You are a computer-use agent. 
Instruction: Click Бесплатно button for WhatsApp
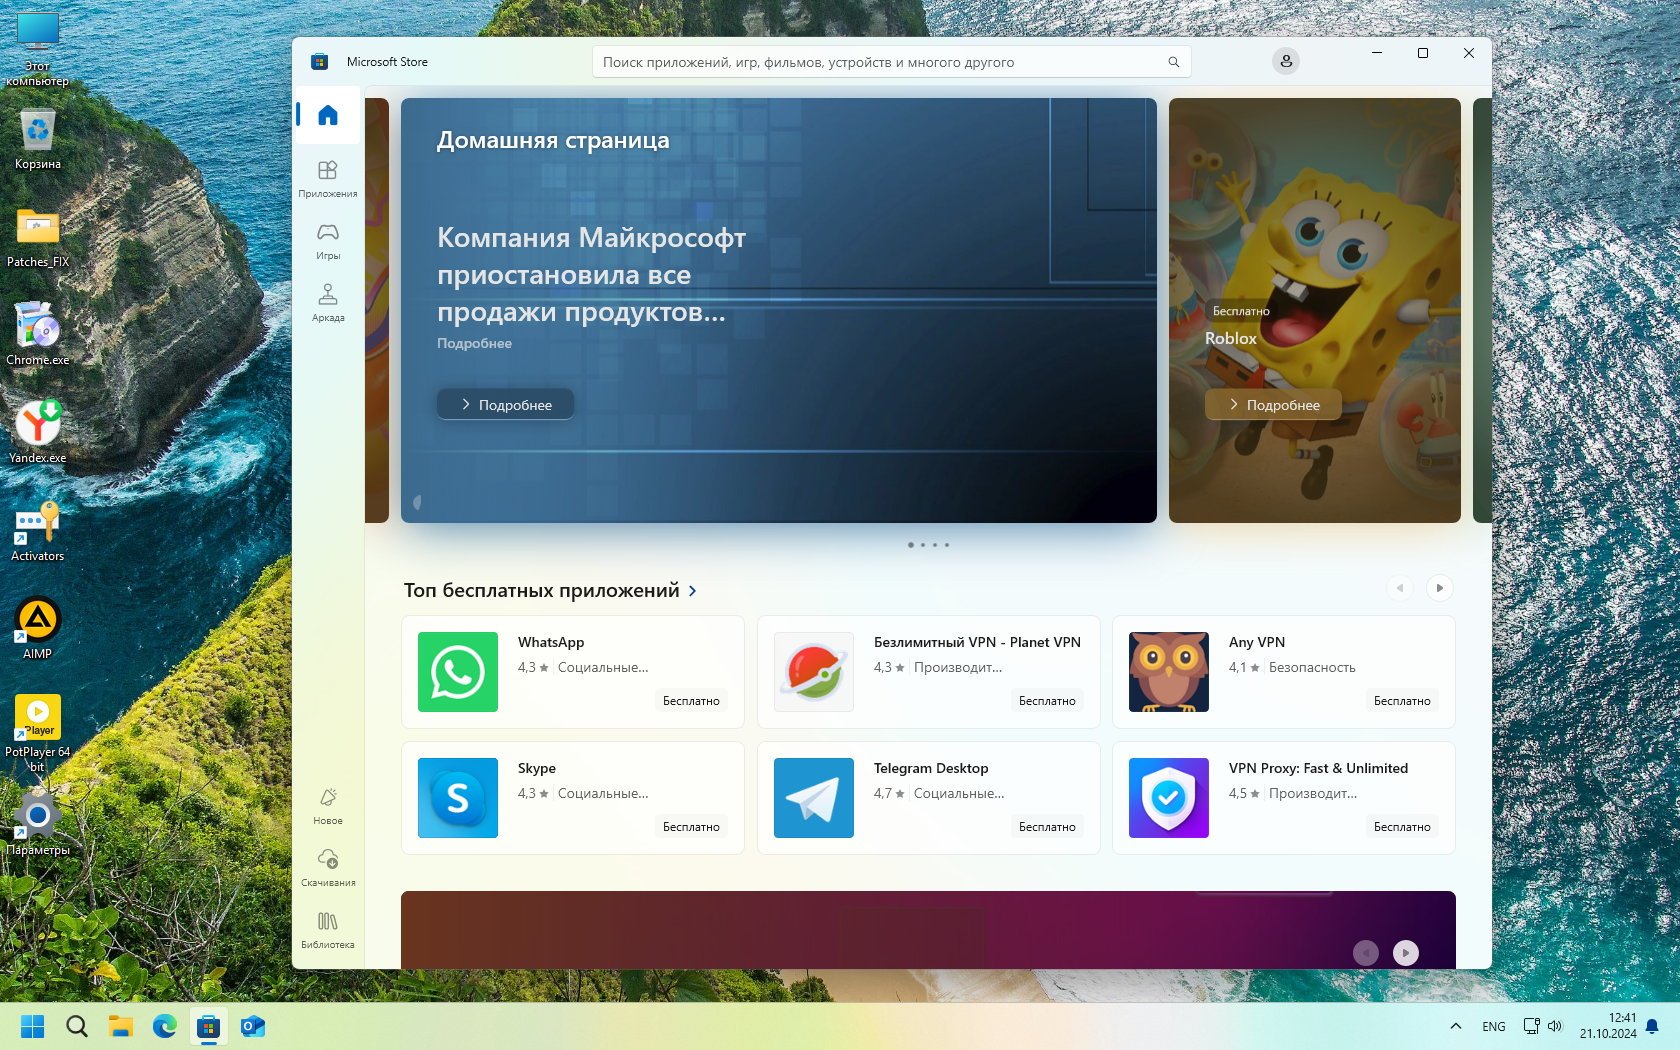[691, 701]
